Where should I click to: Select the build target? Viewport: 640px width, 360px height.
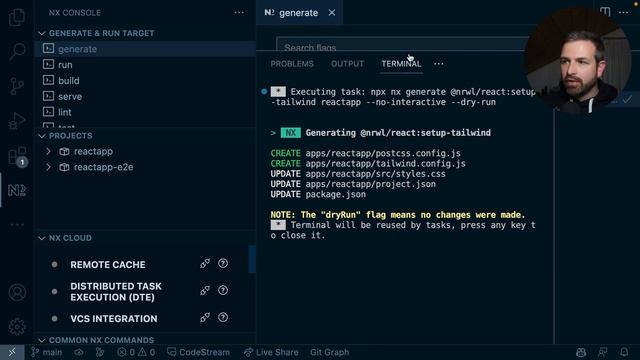[x=145, y=81]
